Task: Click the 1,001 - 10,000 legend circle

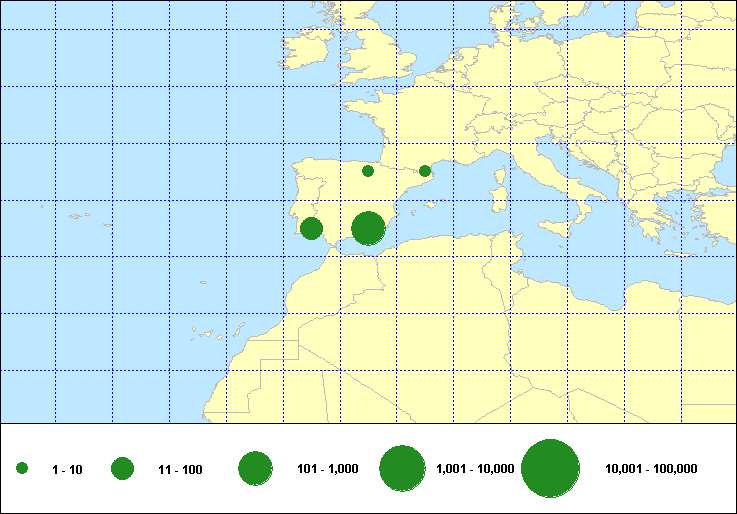Action: 404,469
